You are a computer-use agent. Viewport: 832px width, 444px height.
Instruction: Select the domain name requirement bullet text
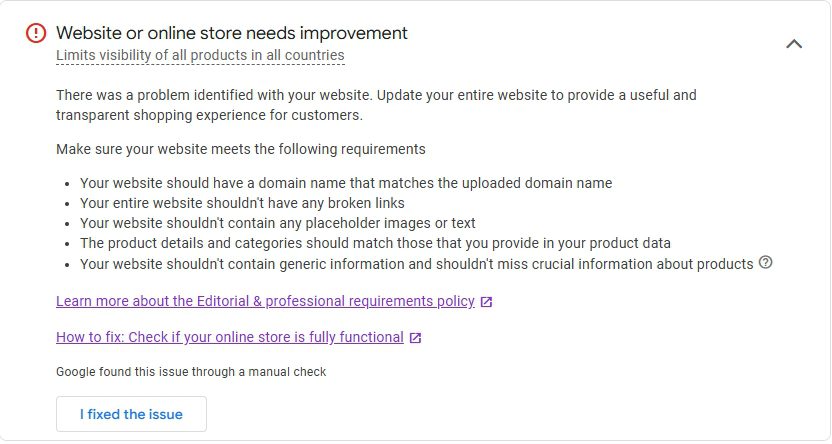click(346, 183)
